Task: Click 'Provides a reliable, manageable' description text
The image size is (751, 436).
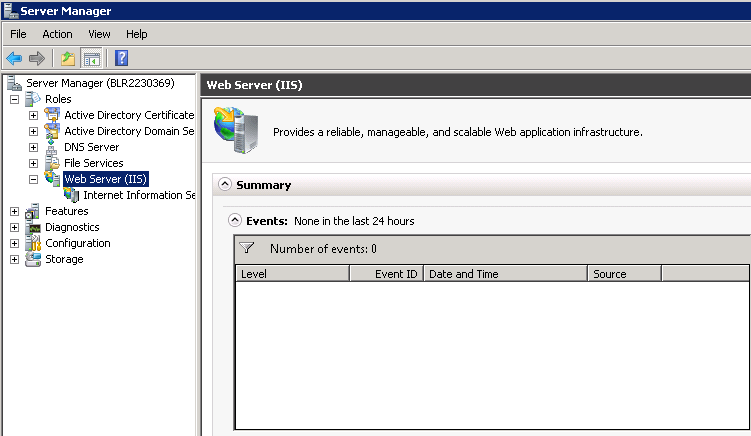Action: tap(458, 132)
